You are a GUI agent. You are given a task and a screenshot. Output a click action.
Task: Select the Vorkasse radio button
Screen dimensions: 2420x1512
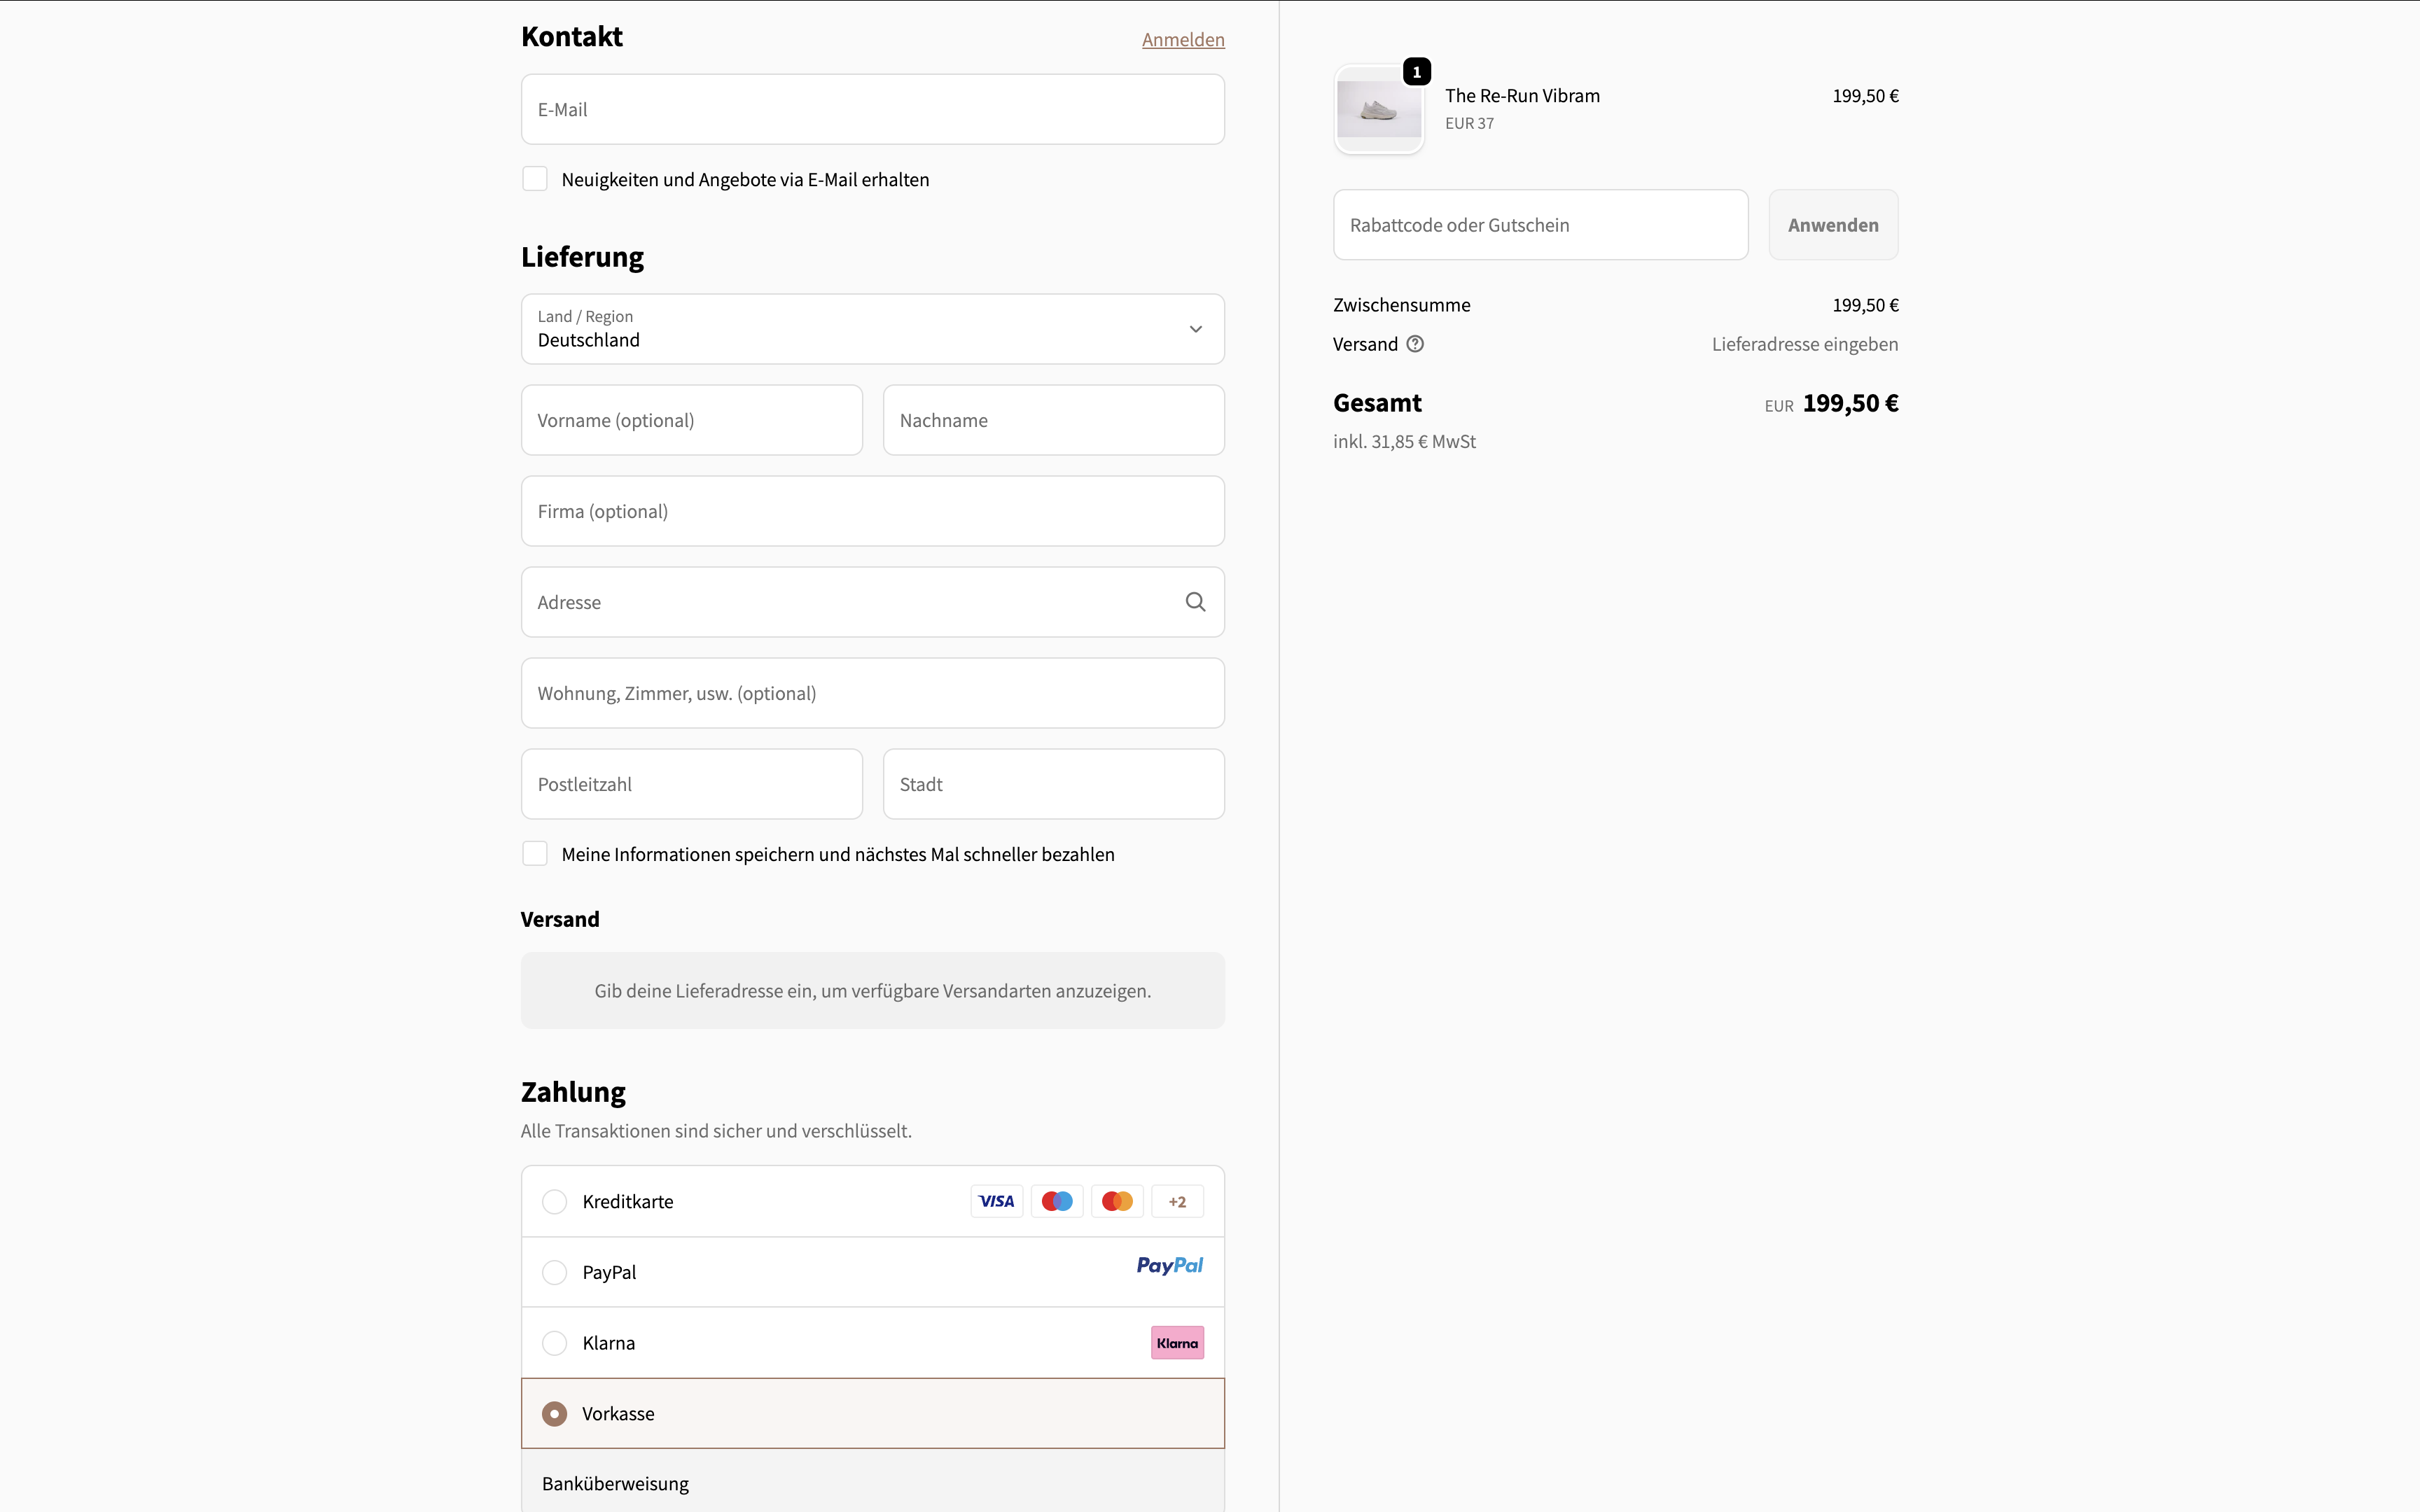tap(554, 1414)
